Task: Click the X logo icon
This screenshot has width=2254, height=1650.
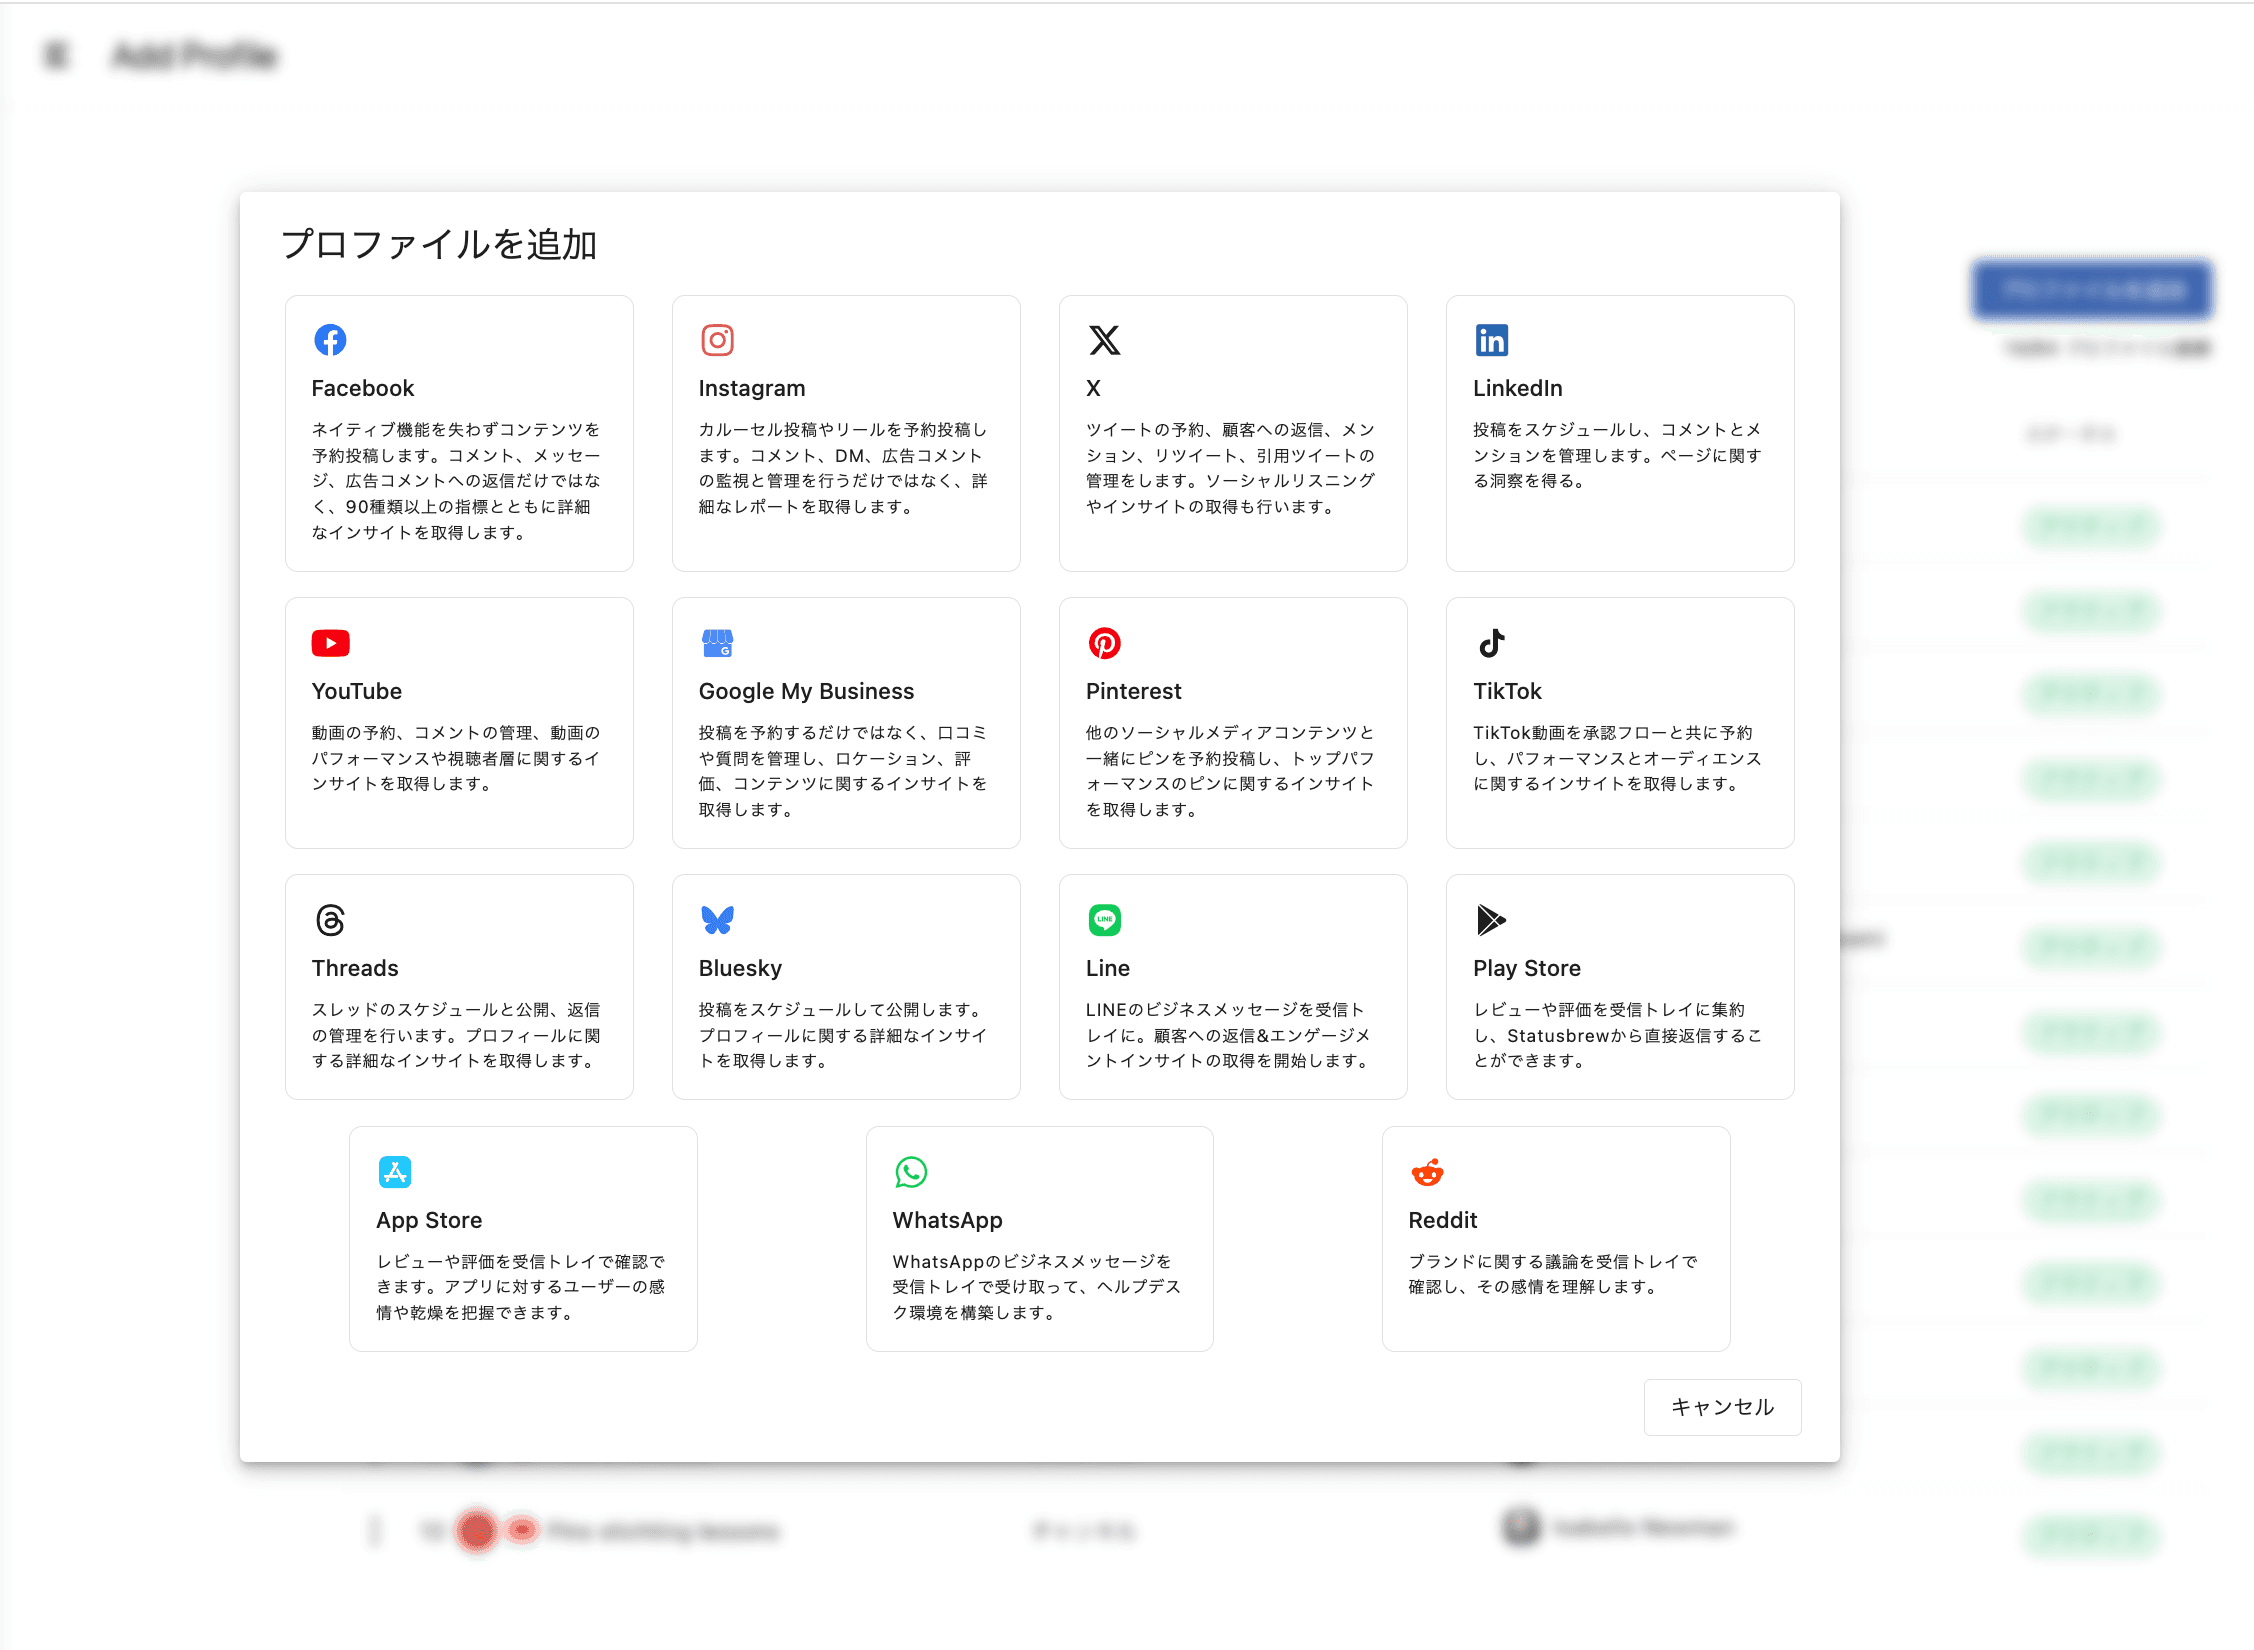Action: point(1104,340)
